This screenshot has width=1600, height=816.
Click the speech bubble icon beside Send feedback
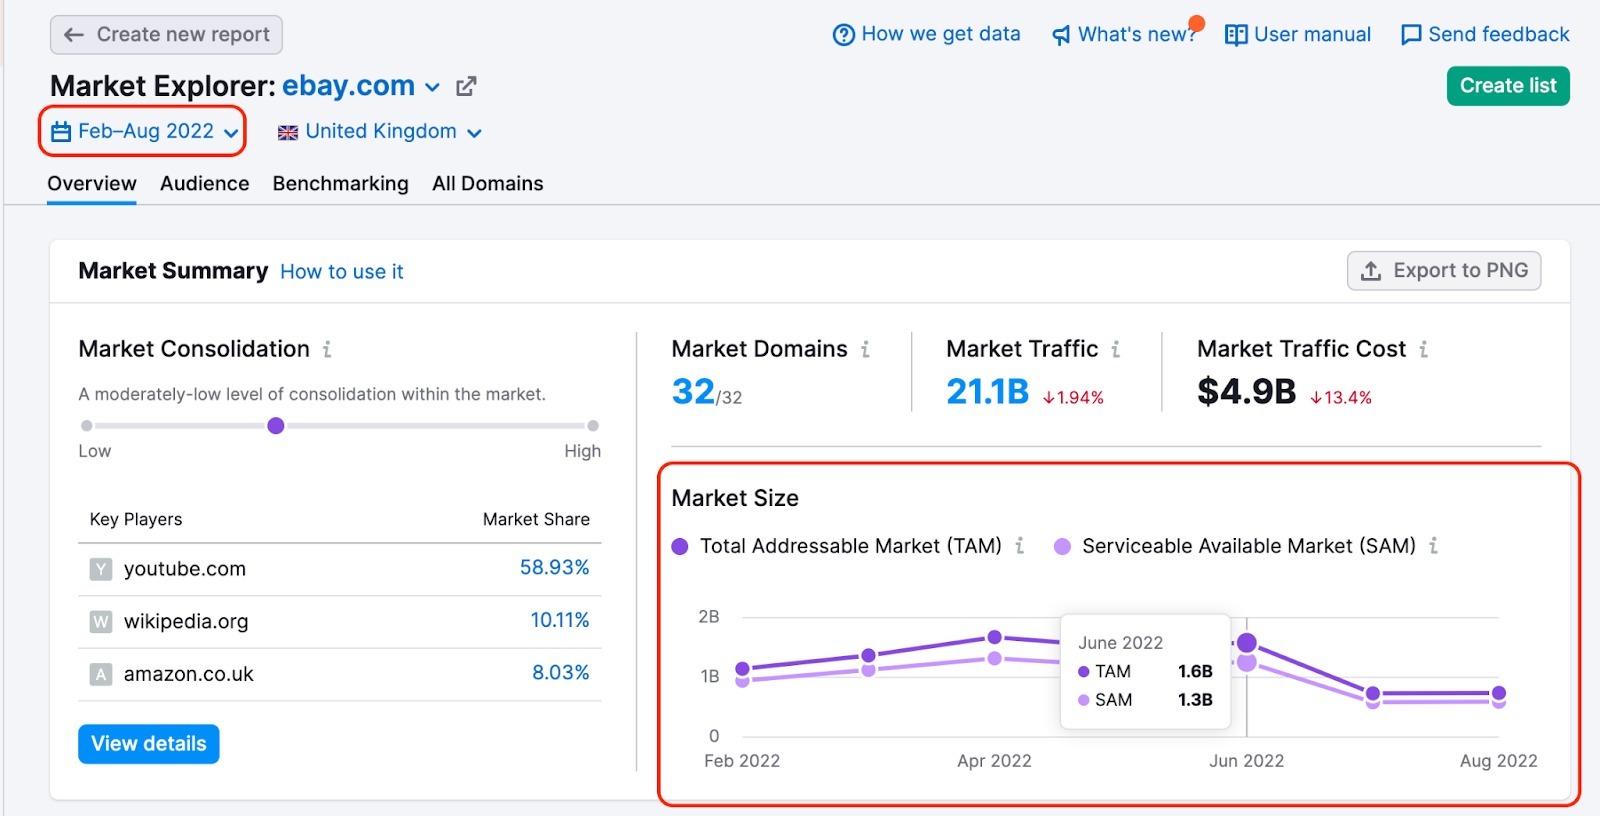pyautogui.click(x=1411, y=35)
